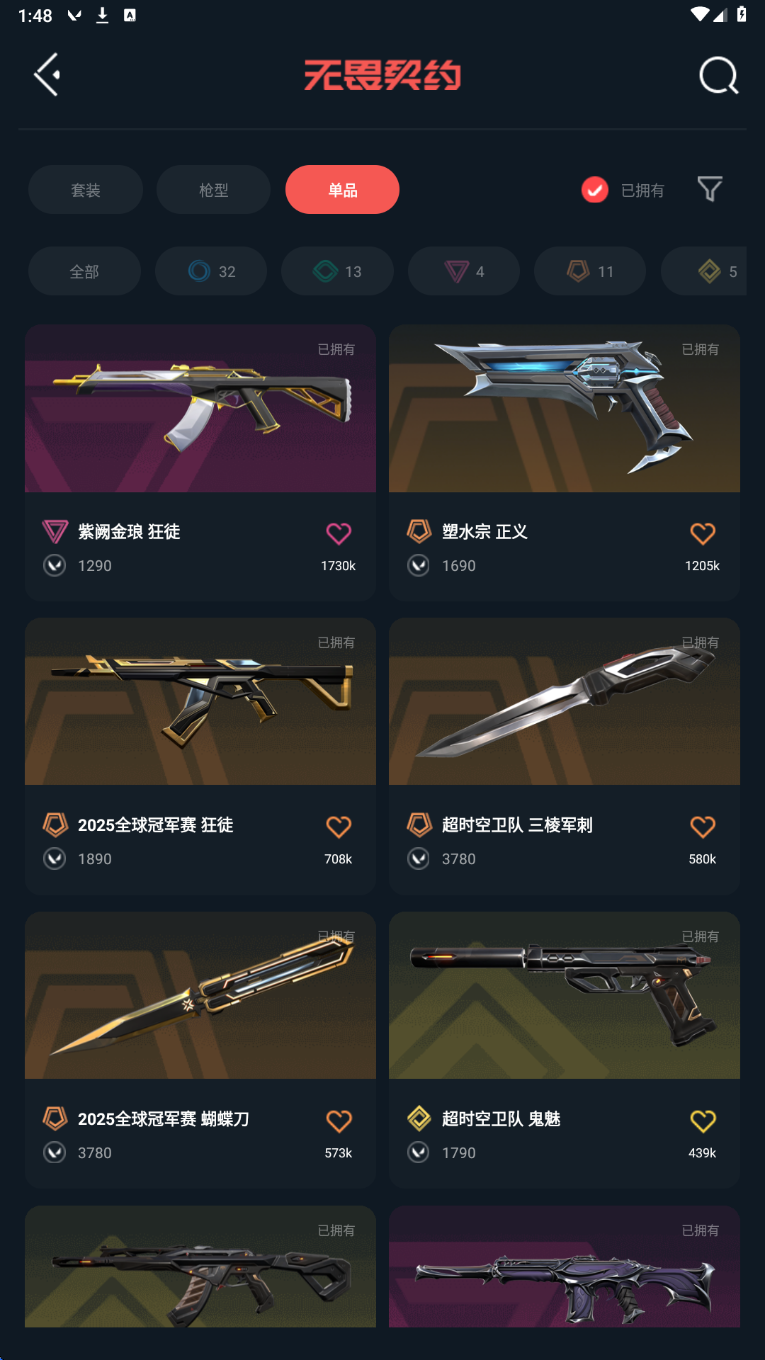Tap yellow heart on 超时空卫队 鬼魅
The width and height of the screenshot is (765, 1360).
pyautogui.click(x=703, y=1120)
